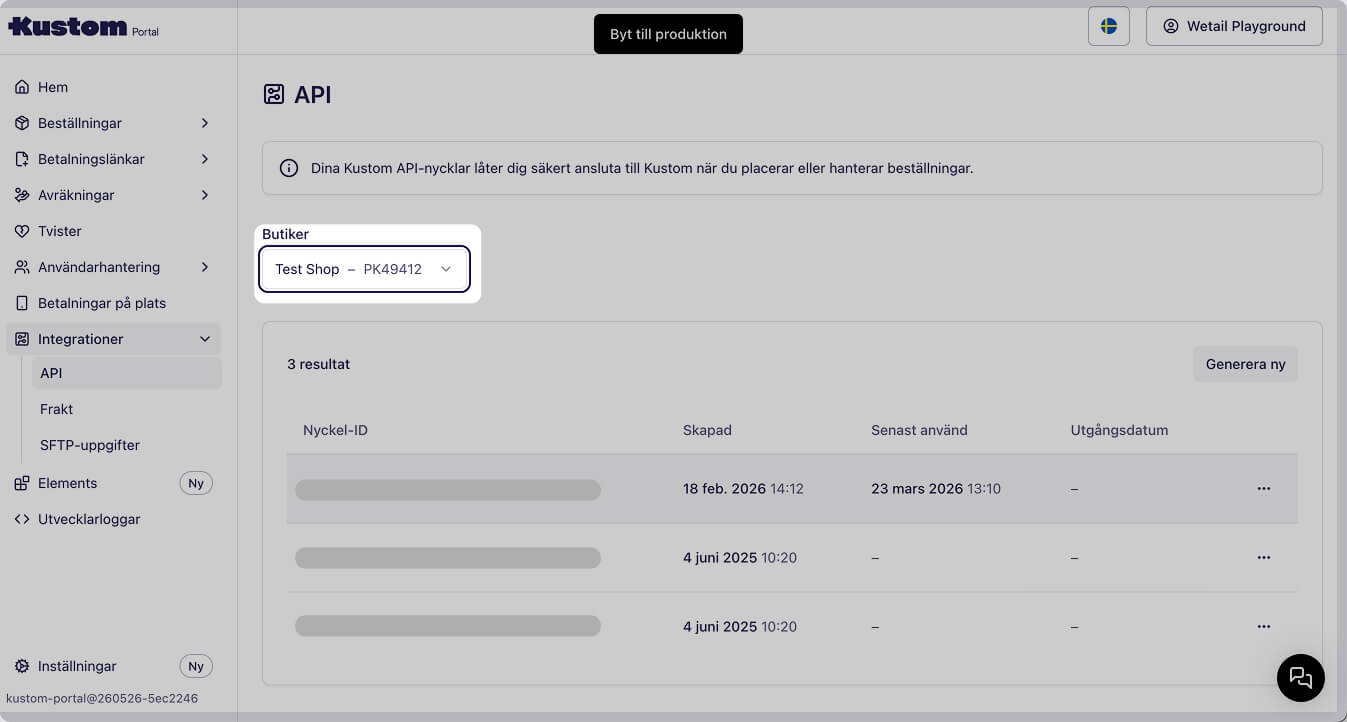This screenshot has height=722, width=1347.
Task: Click the Elements icon in sidebar
Action: click(22, 483)
